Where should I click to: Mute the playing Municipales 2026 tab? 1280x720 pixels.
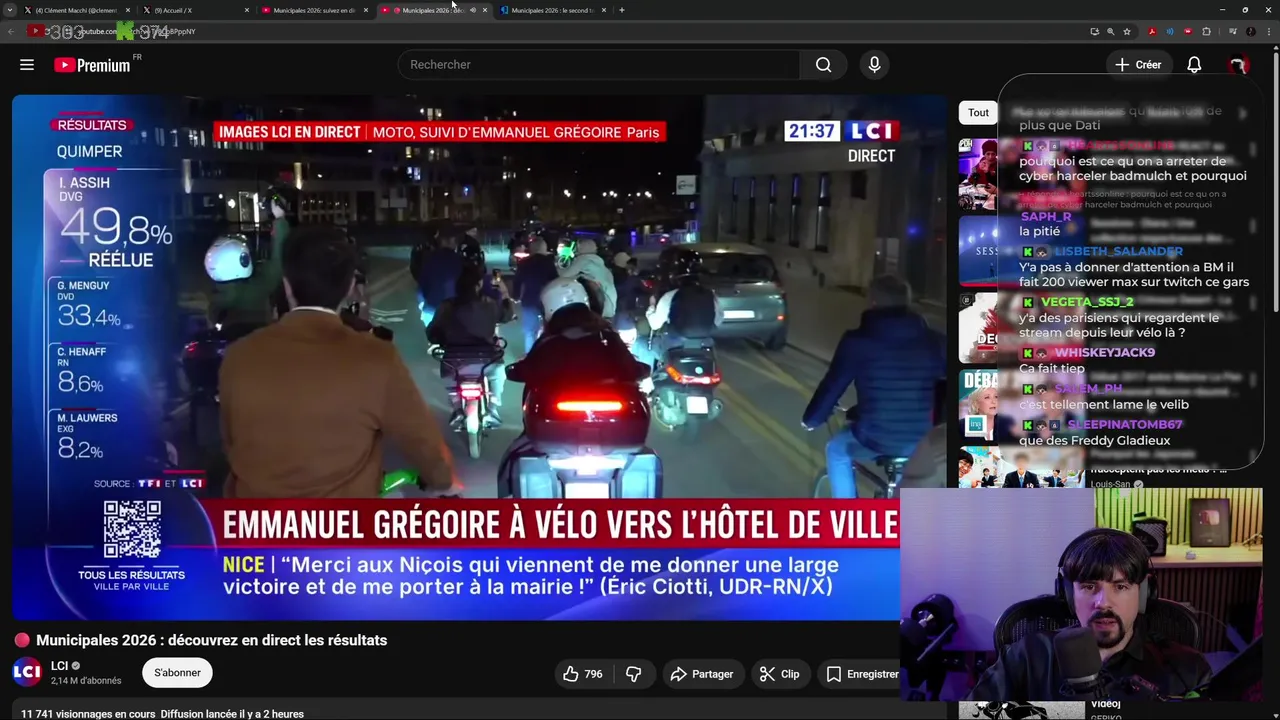coord(473,10)
